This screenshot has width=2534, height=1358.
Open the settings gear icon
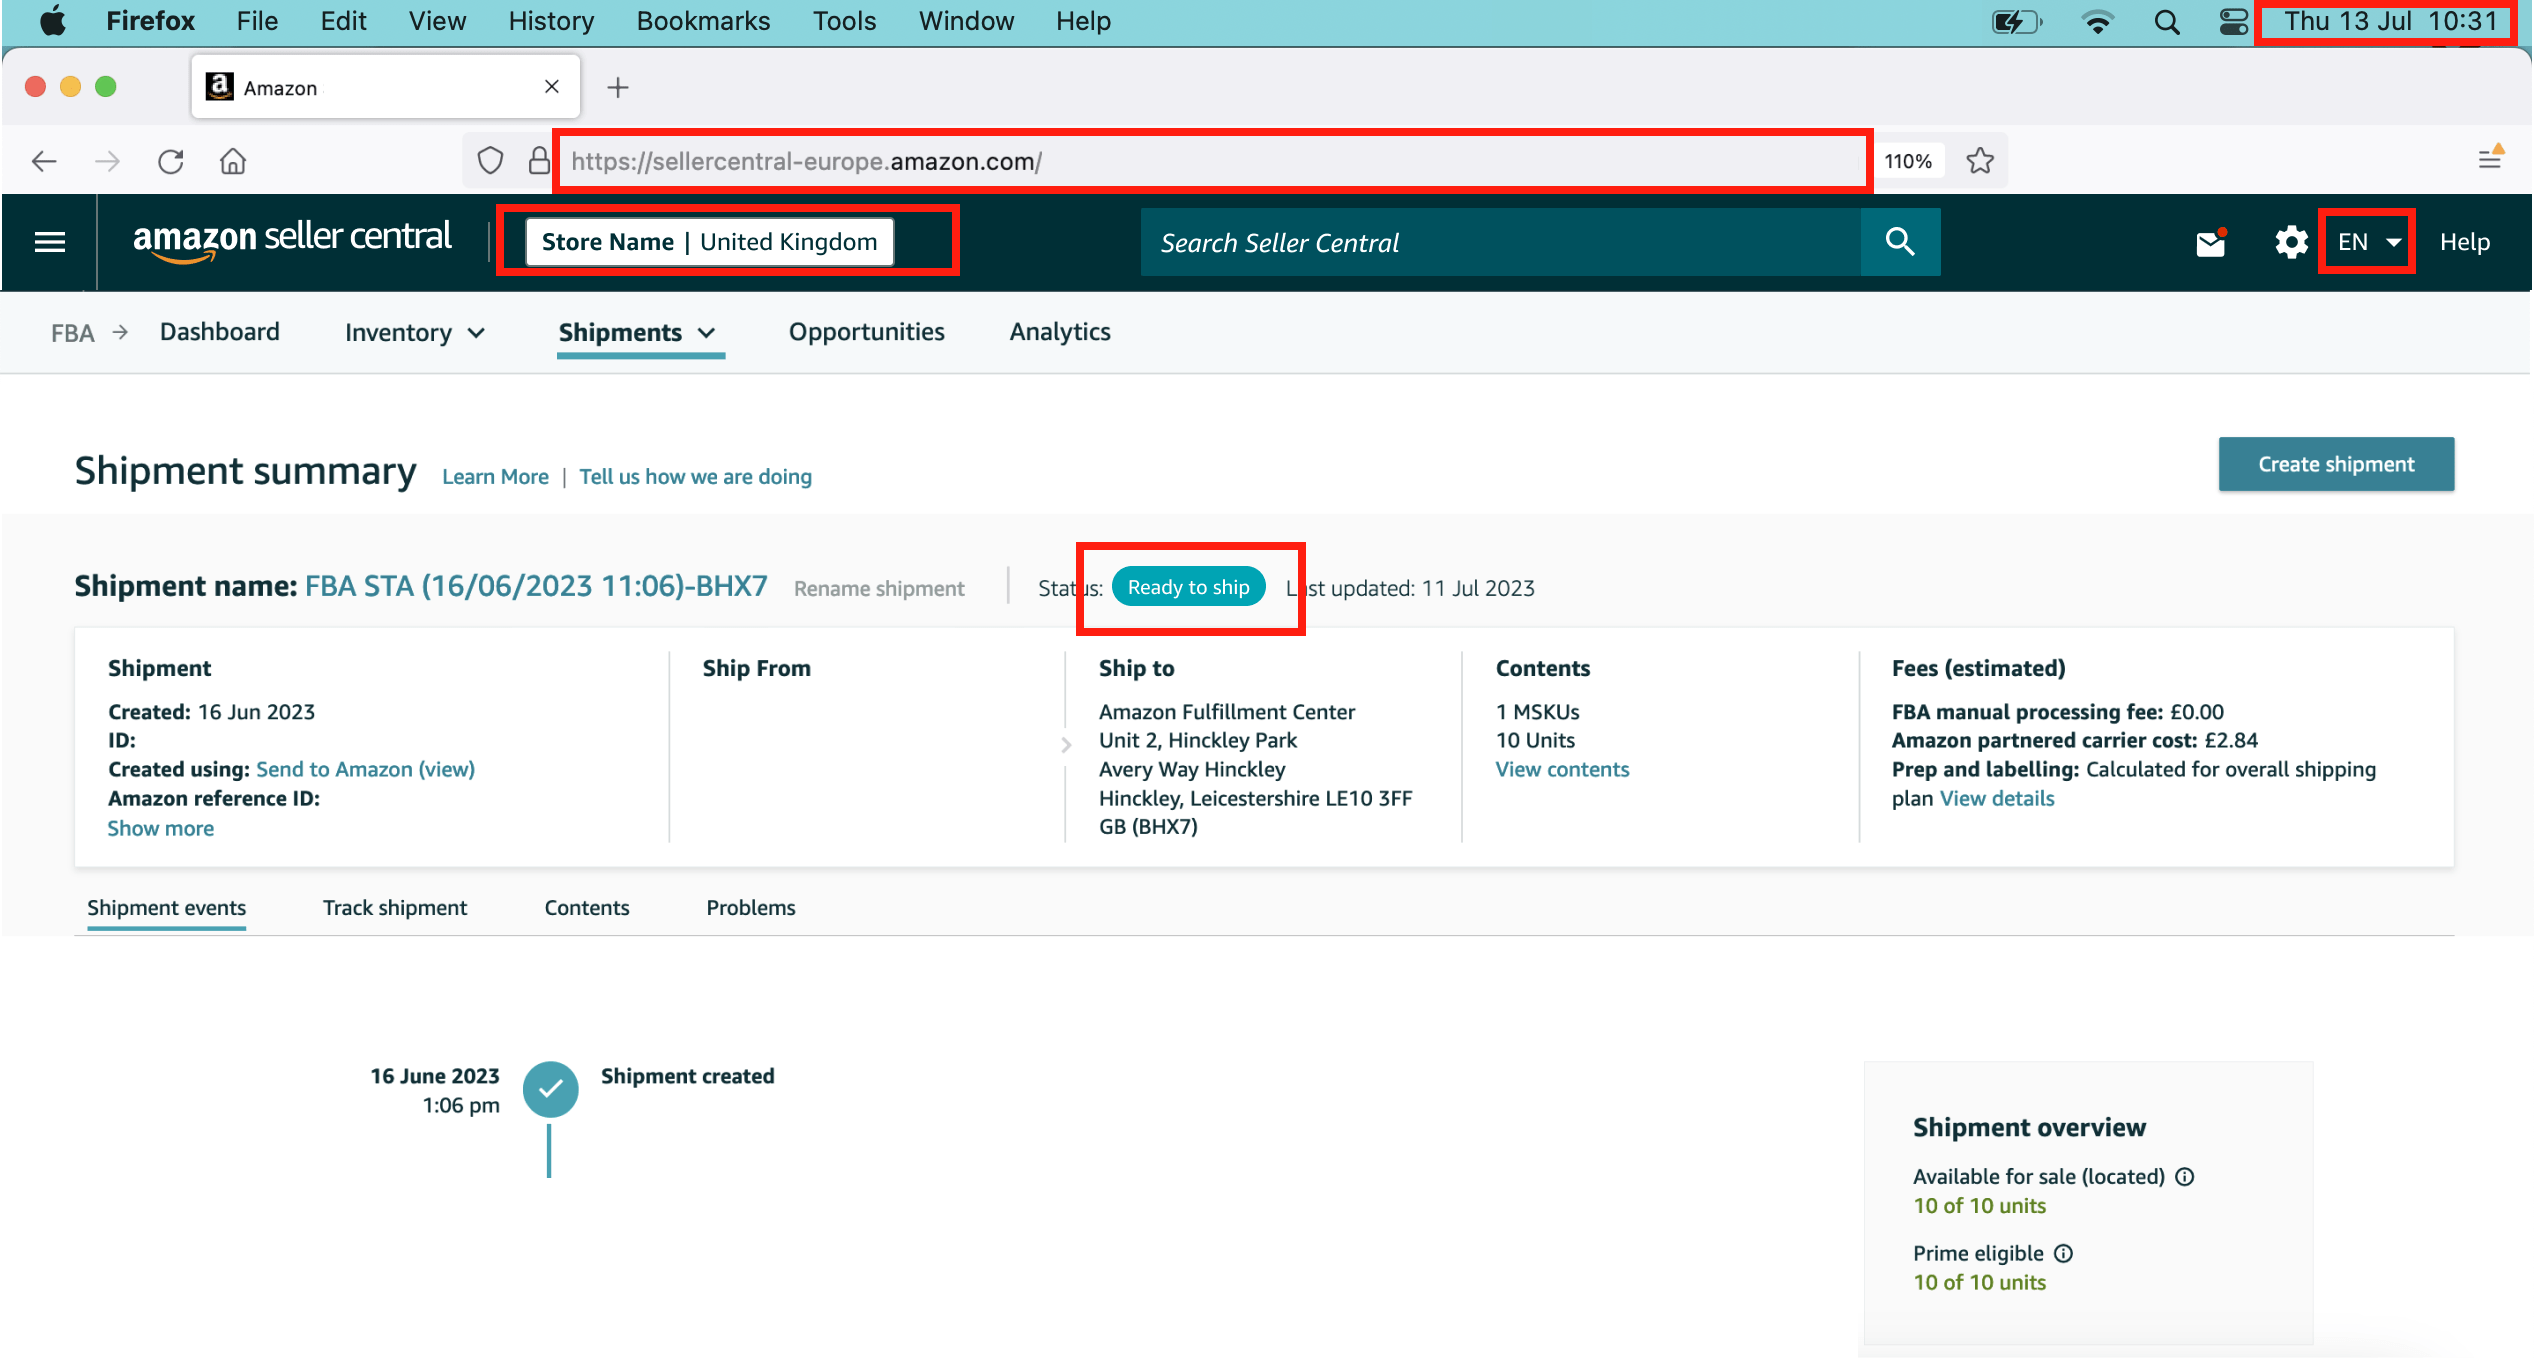tap(2290, 242)
